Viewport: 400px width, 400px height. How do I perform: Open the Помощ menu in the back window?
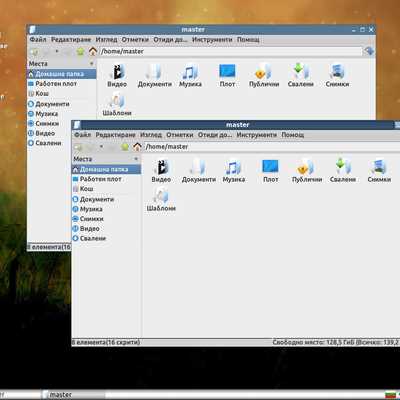(248, 39)
